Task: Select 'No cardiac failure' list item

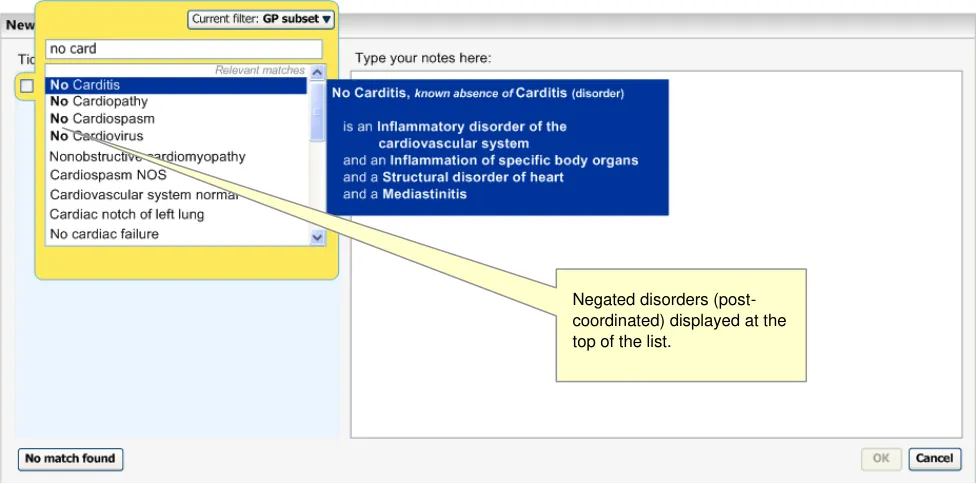Action: (x=104, y=234)
